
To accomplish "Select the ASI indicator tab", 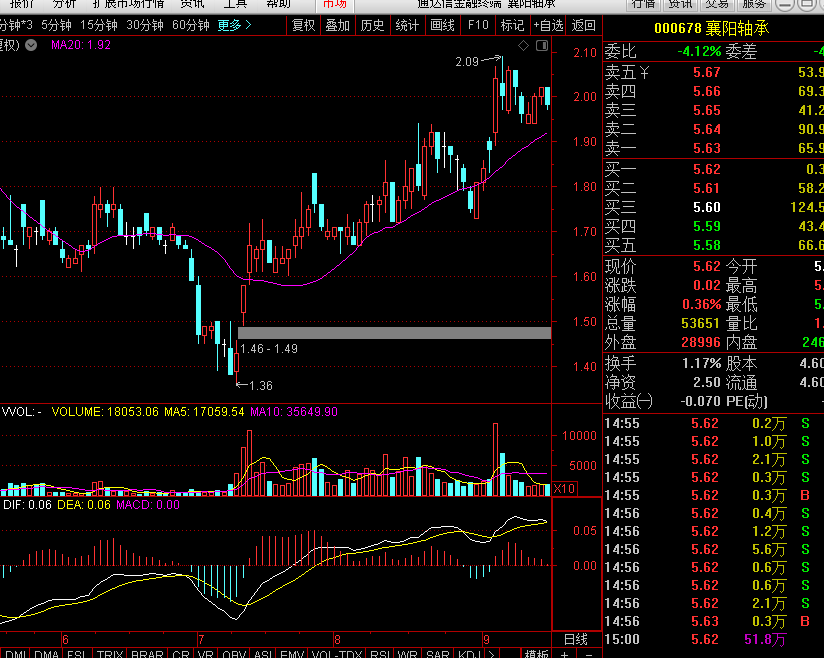I will pyautogui.click(x=263, y=654).
